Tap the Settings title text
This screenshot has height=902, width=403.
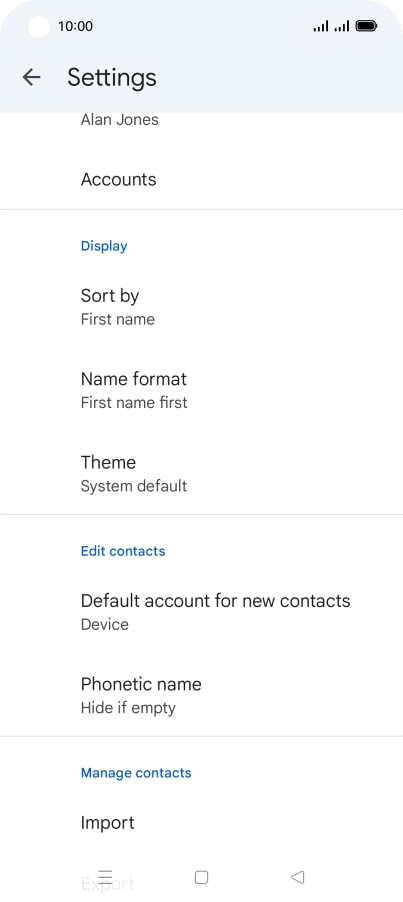[112, 77]
